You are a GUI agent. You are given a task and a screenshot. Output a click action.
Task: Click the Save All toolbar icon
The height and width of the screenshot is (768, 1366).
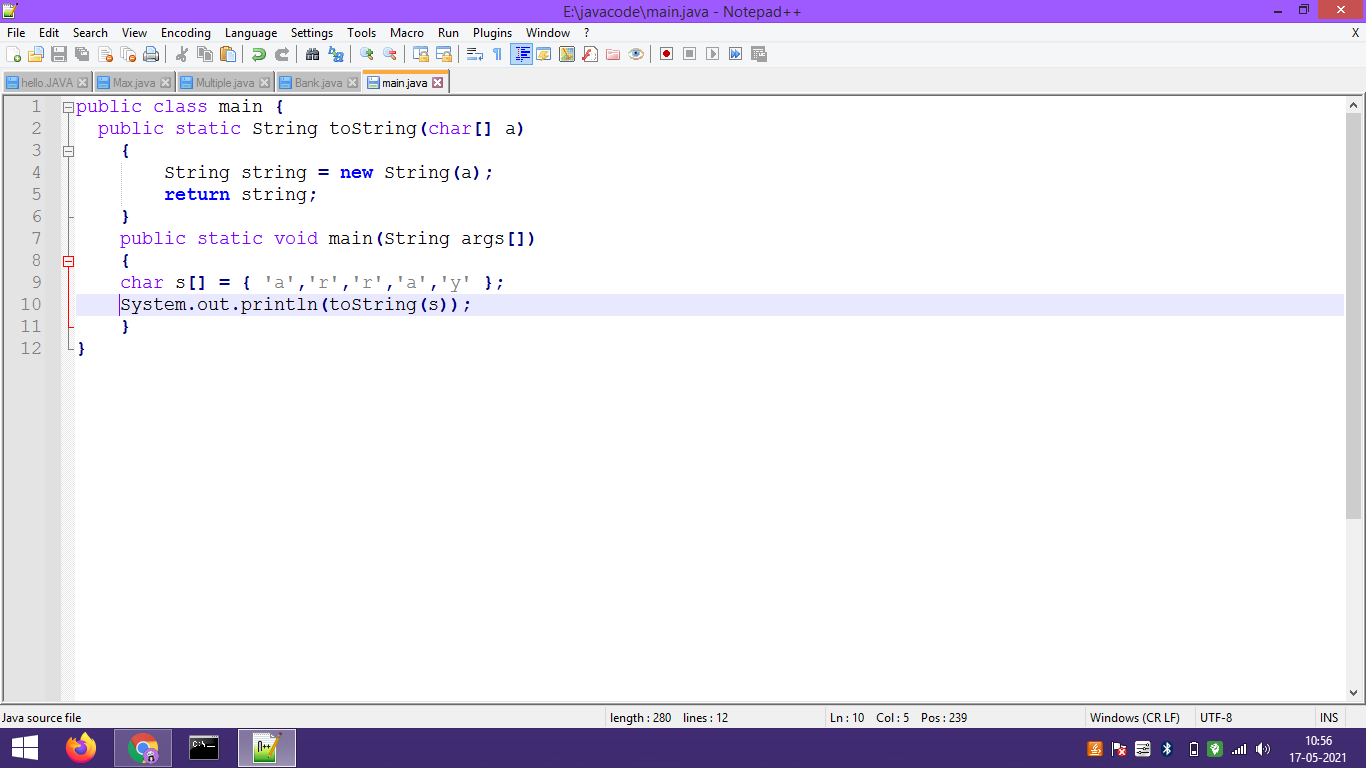coord(80,54)
